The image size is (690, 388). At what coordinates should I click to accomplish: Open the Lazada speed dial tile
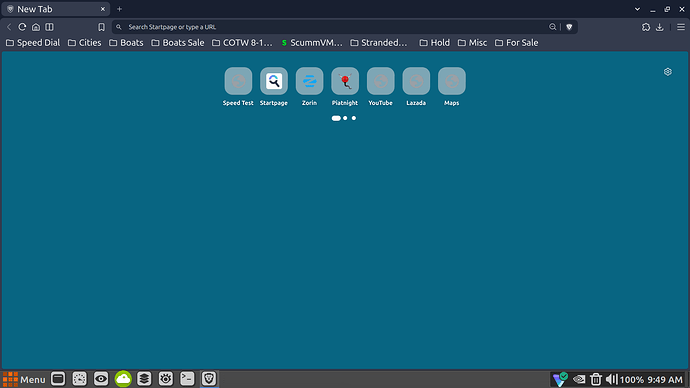pyautogui.click(x=416, y=87)
